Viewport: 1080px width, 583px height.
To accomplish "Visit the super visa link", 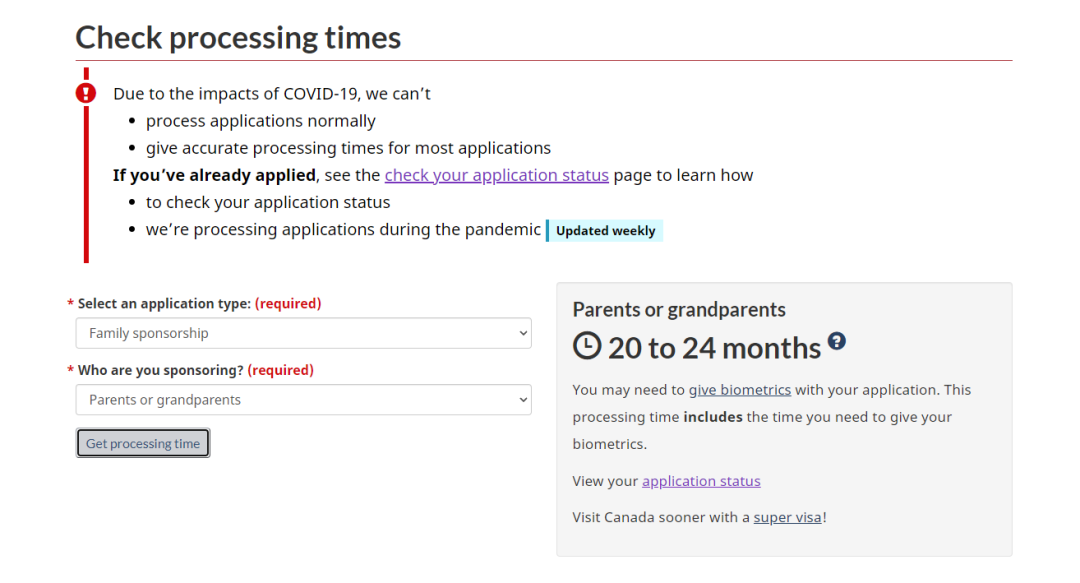I will [x=787, y=518].
